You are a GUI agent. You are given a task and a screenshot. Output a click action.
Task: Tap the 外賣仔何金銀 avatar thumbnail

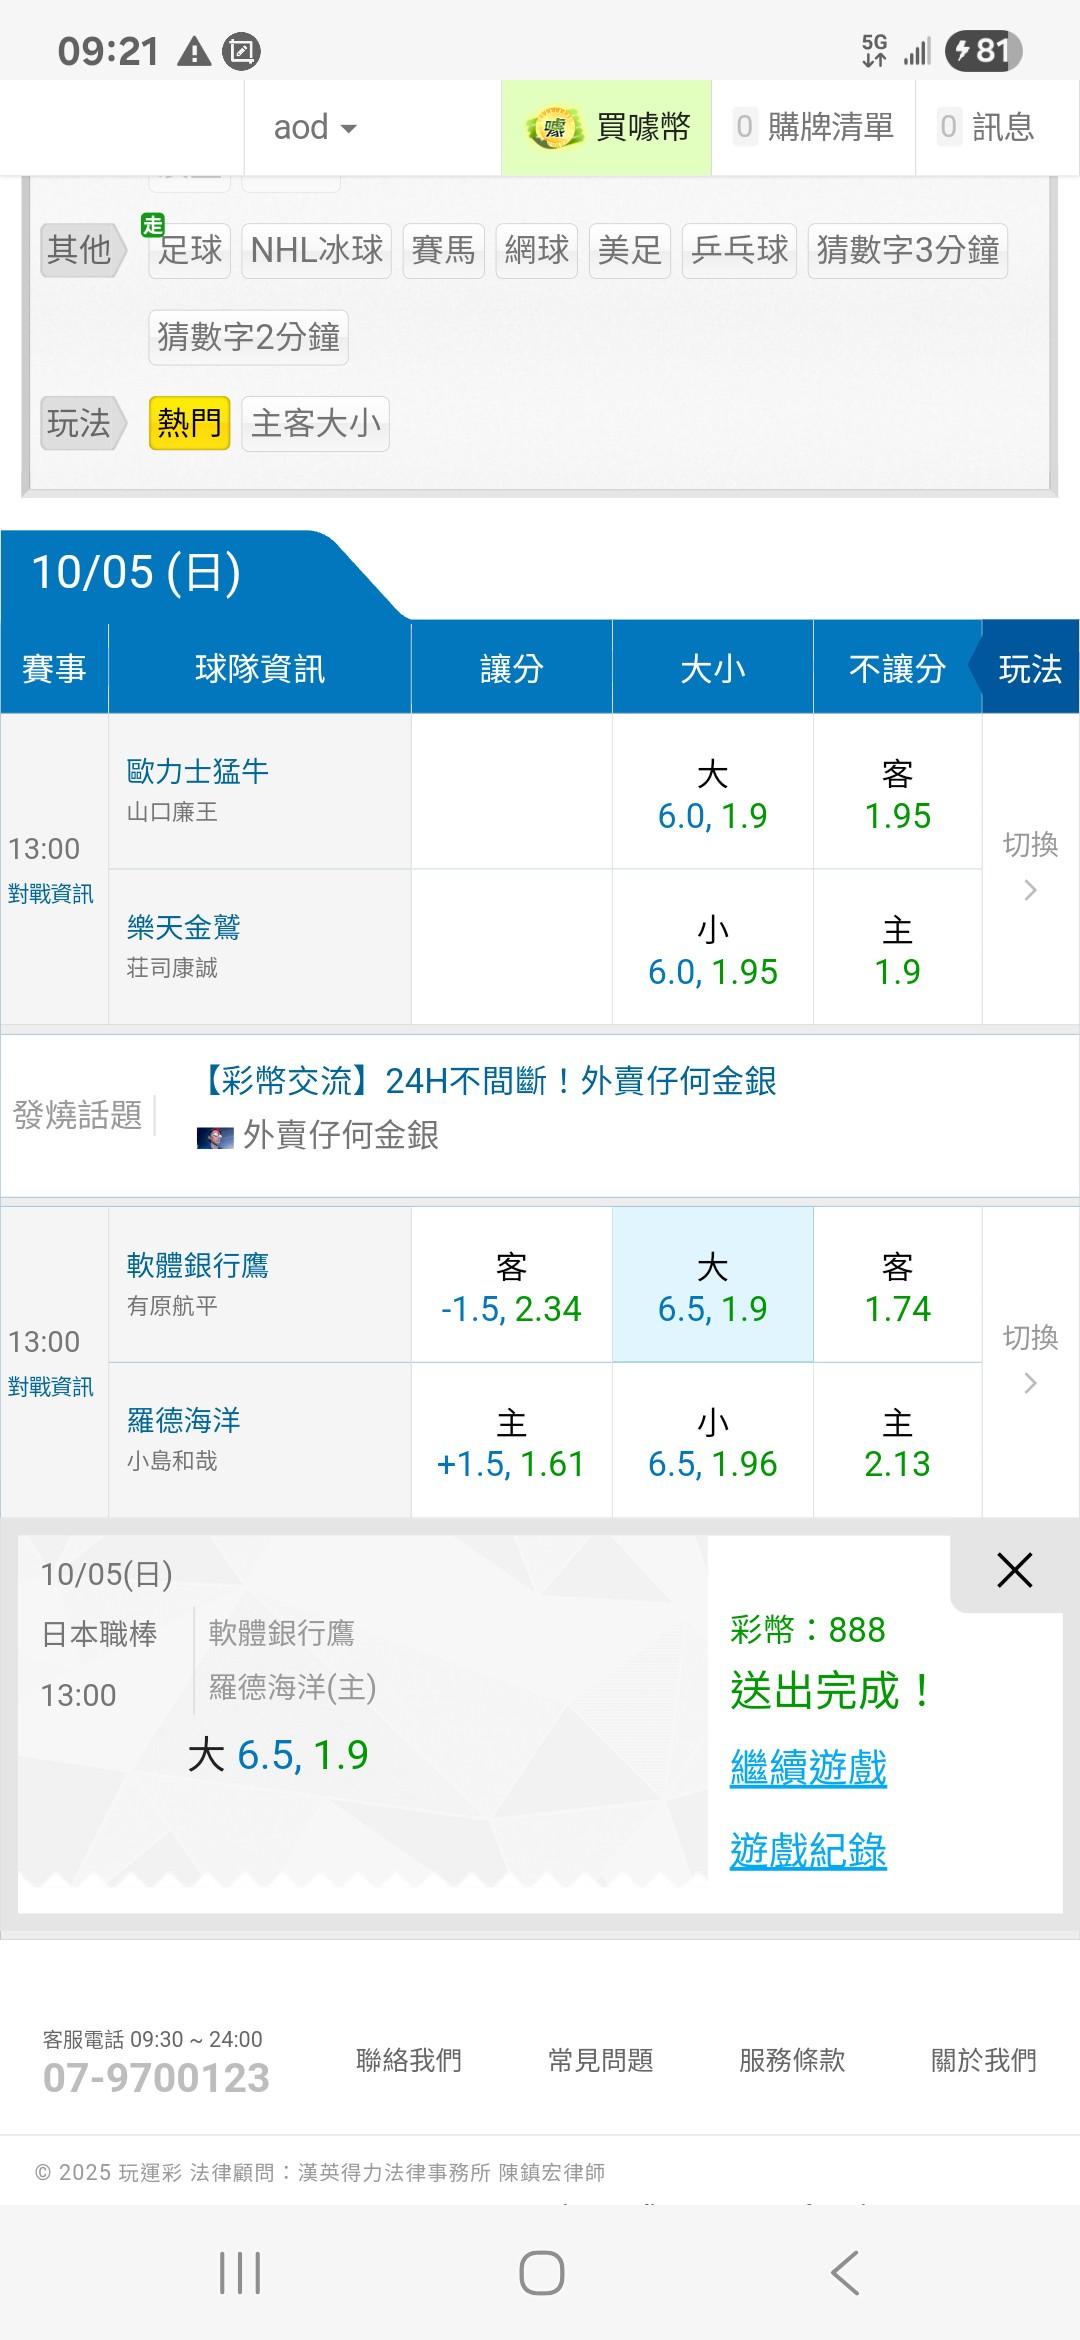tap(215, 1137)
